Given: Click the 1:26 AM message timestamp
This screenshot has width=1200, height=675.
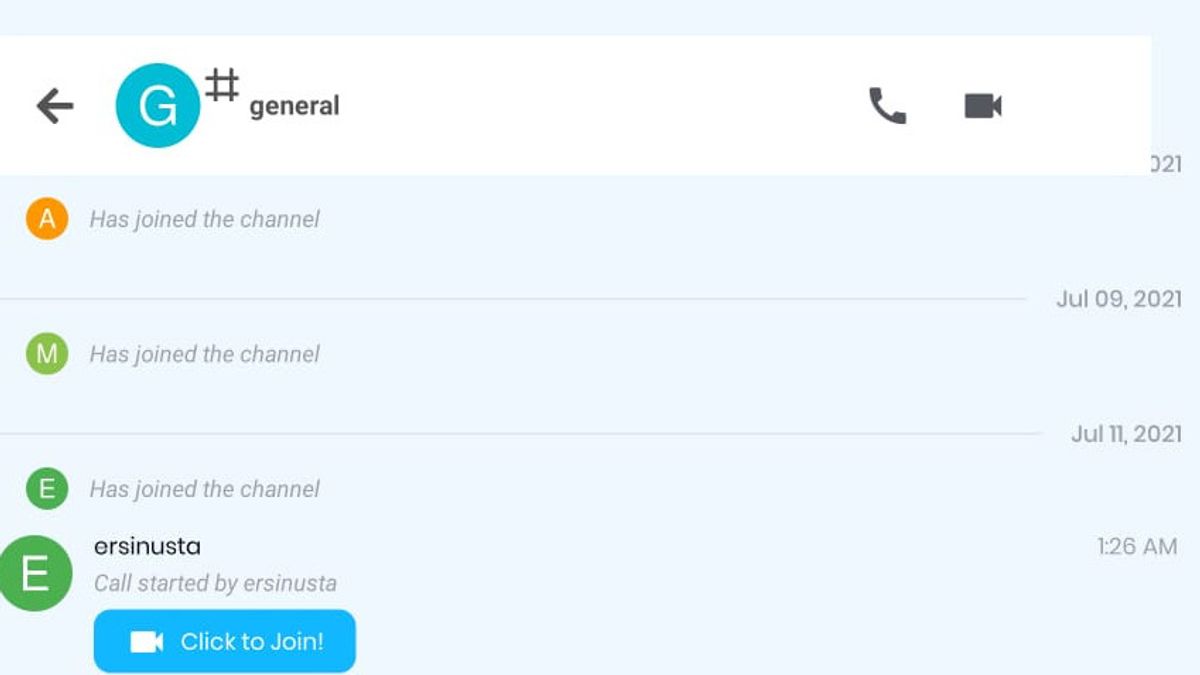Looking at the screenshot, I should (1137, 546).
